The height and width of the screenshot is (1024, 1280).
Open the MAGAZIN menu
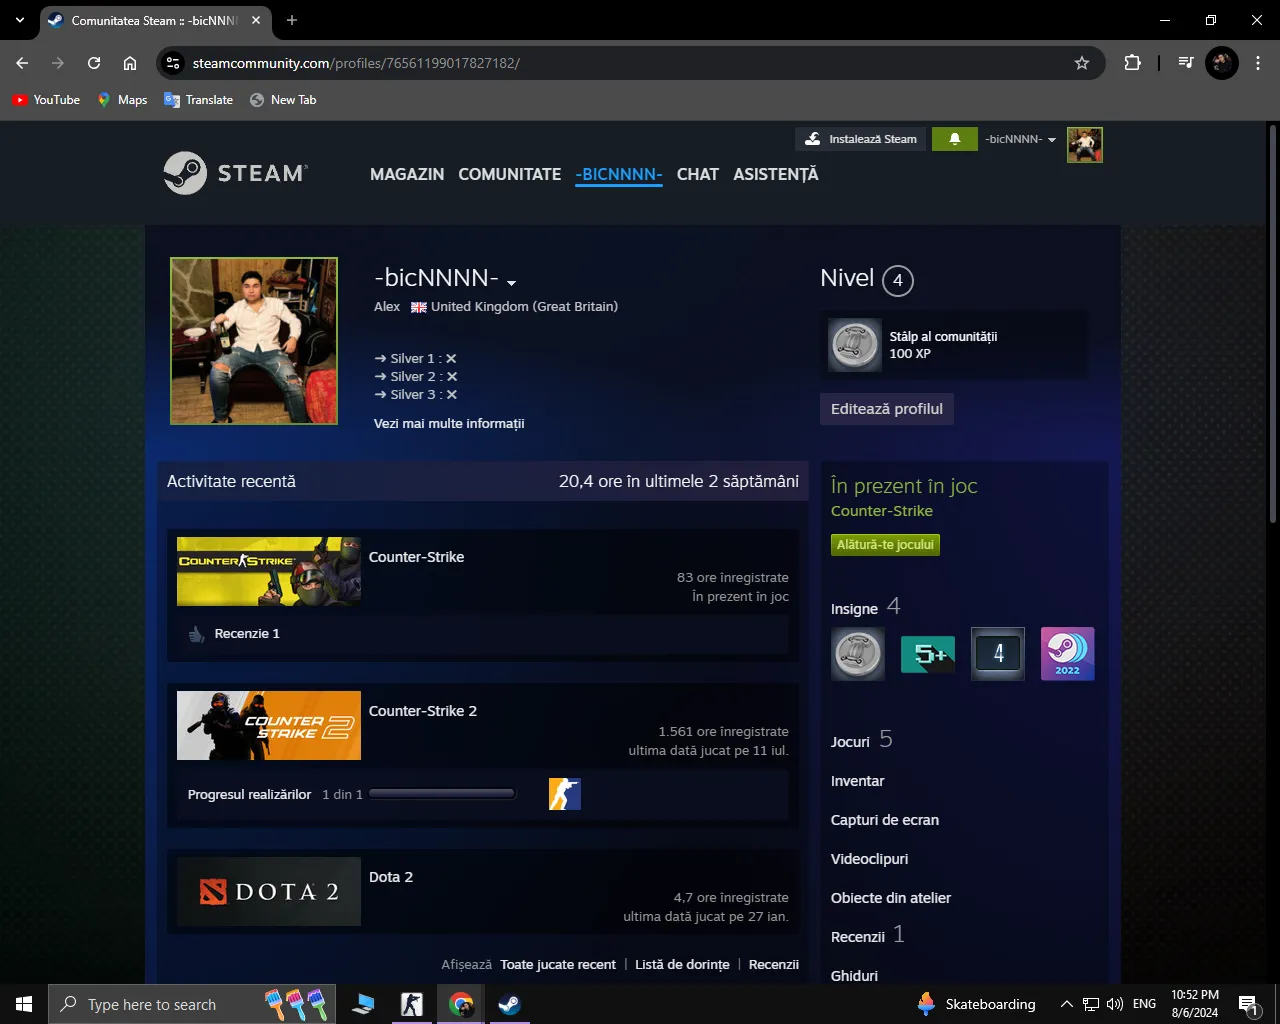(x=407, y=174)
